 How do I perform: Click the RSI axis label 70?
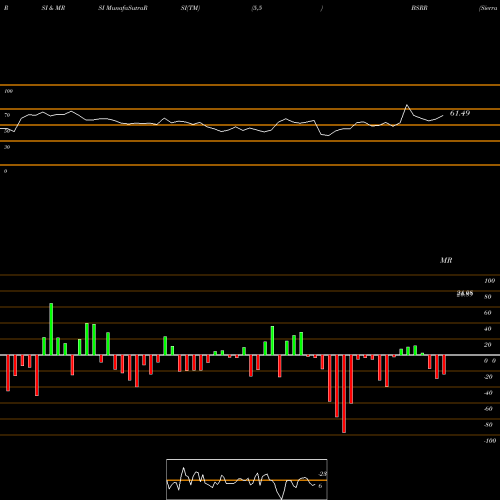point(7,115)
